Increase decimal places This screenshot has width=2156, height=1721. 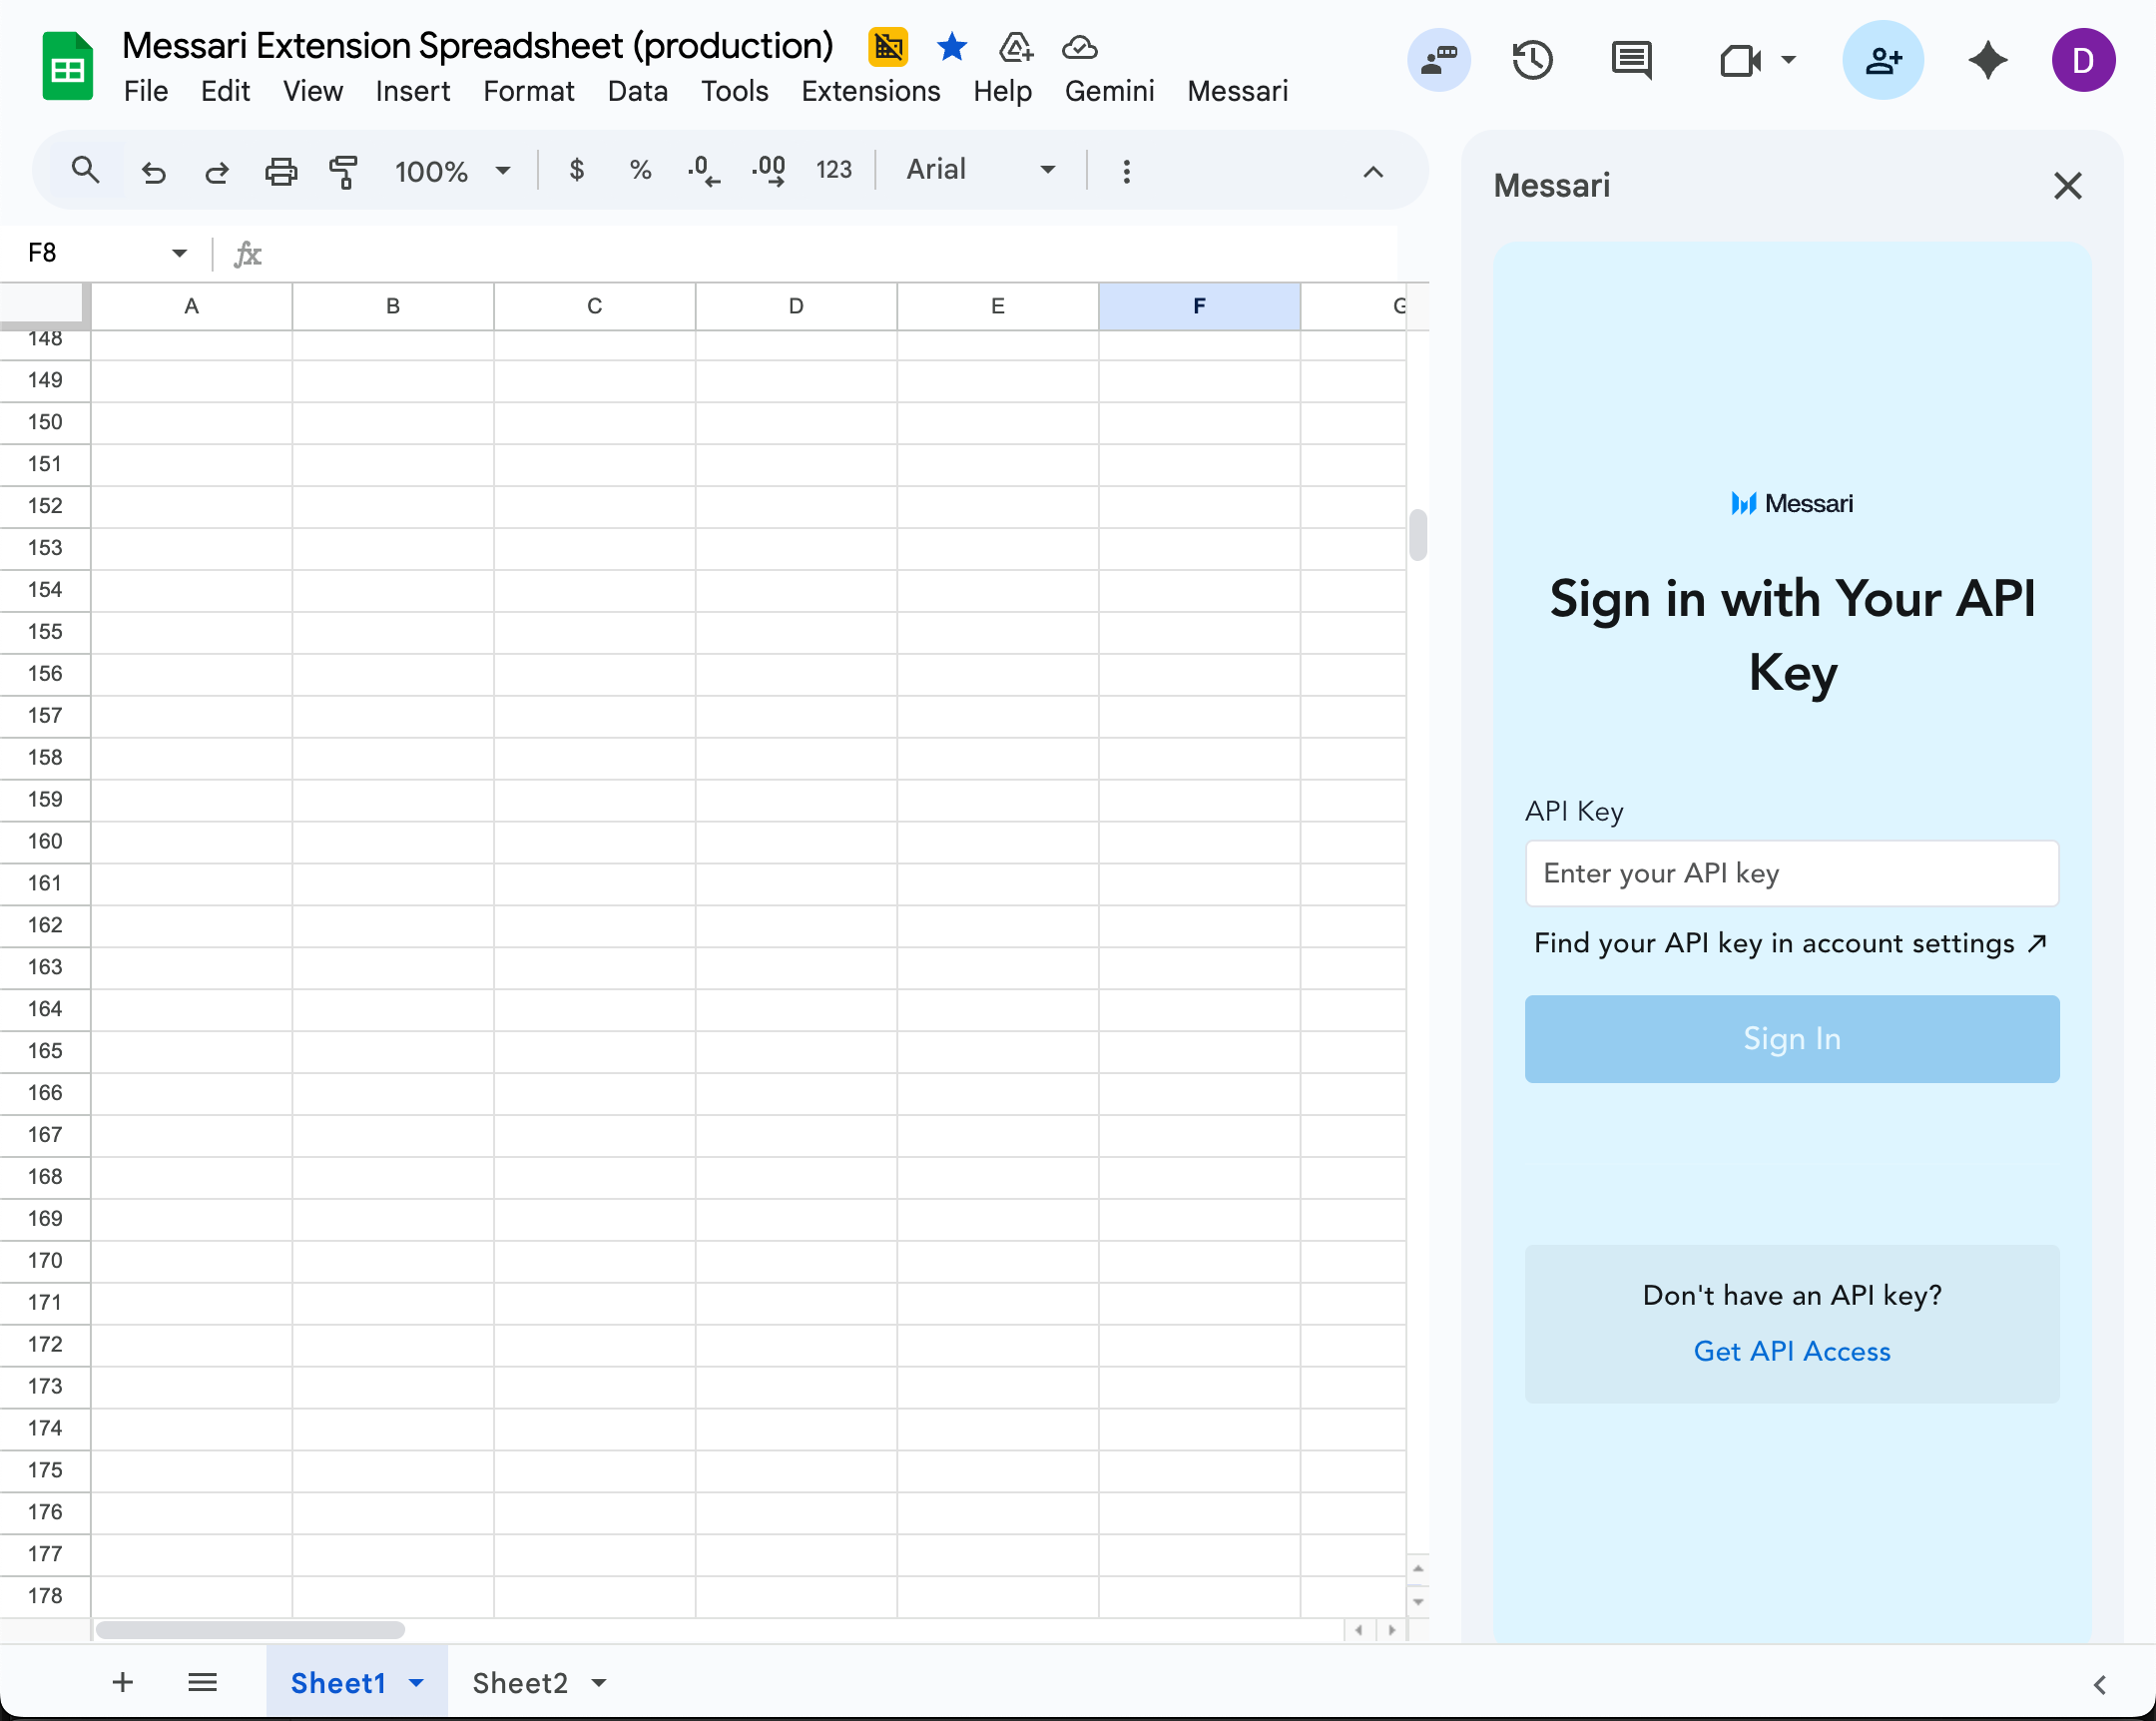tap(768, 171)
